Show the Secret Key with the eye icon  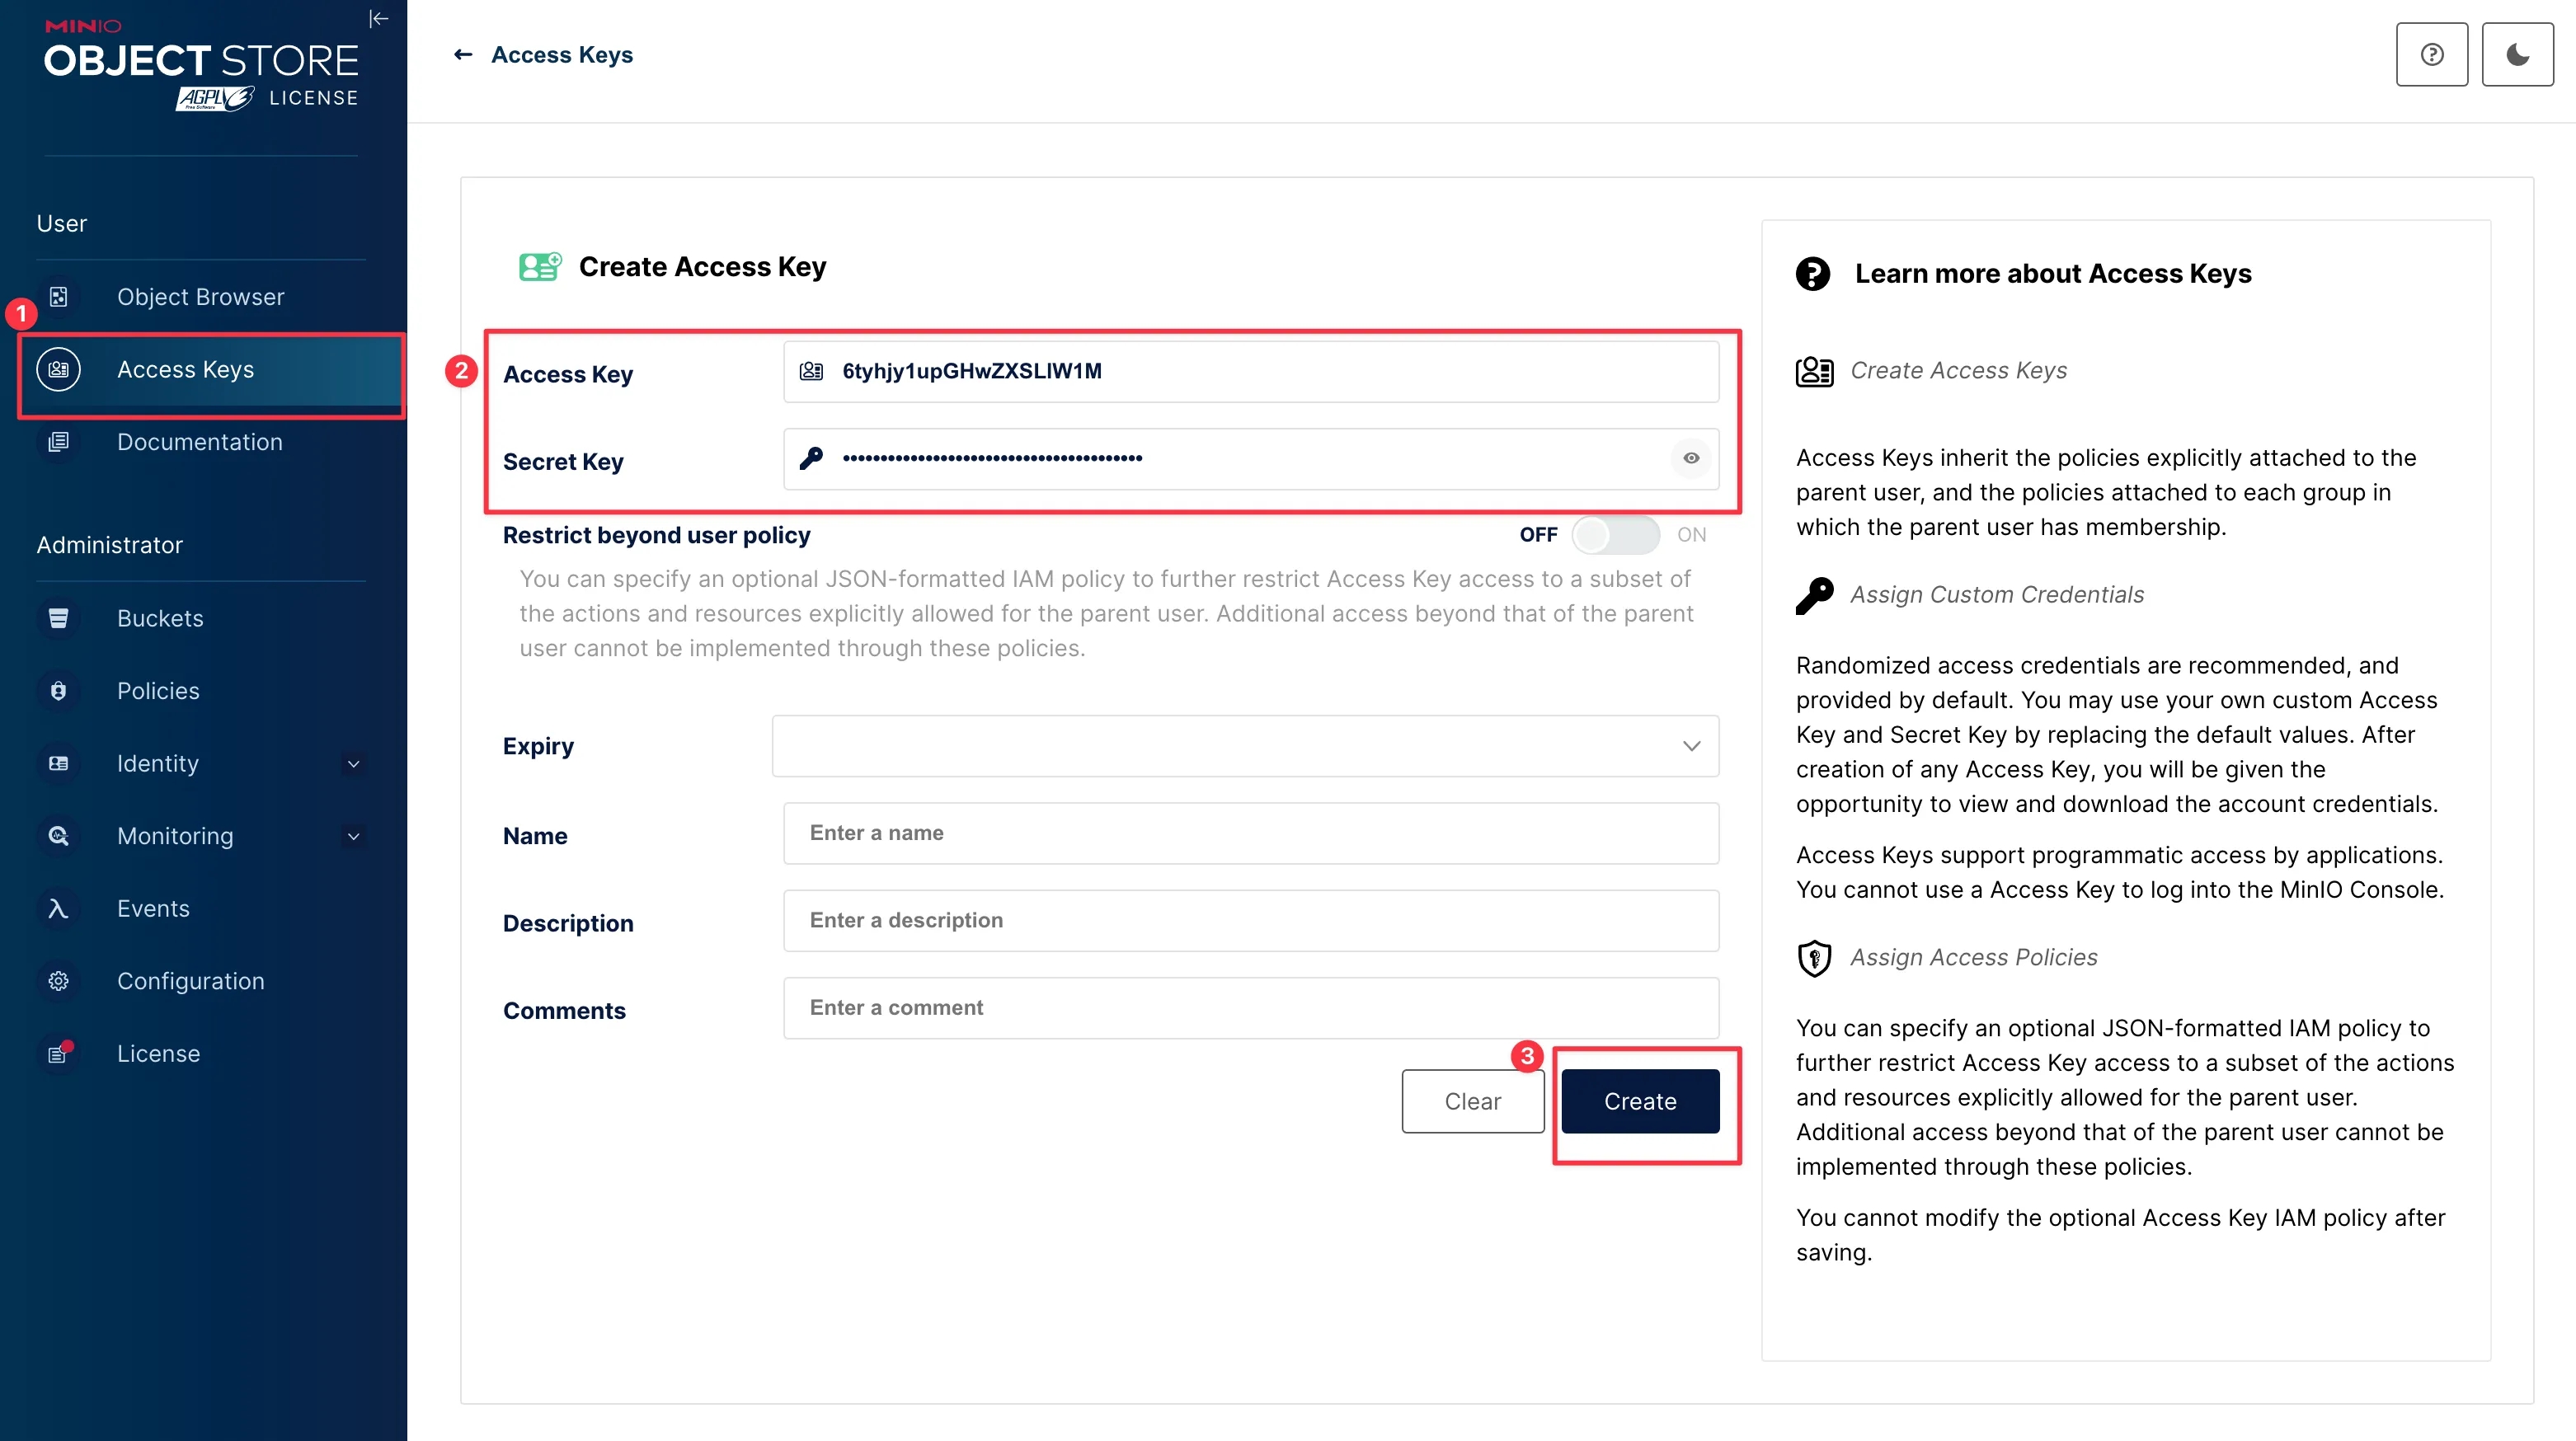(1690, 458)
